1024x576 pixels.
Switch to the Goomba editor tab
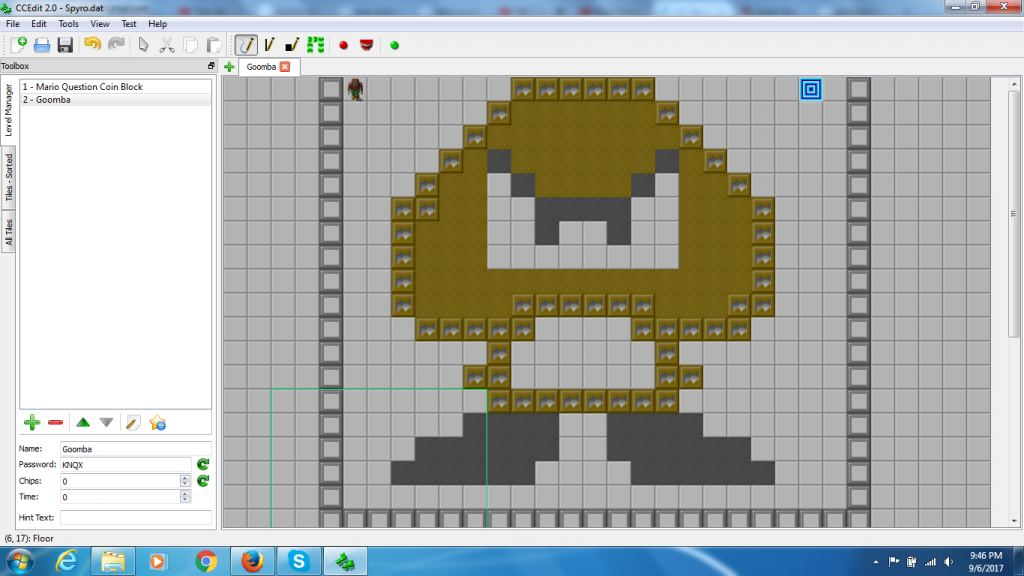pyautogui.click(x=261, y=67)
